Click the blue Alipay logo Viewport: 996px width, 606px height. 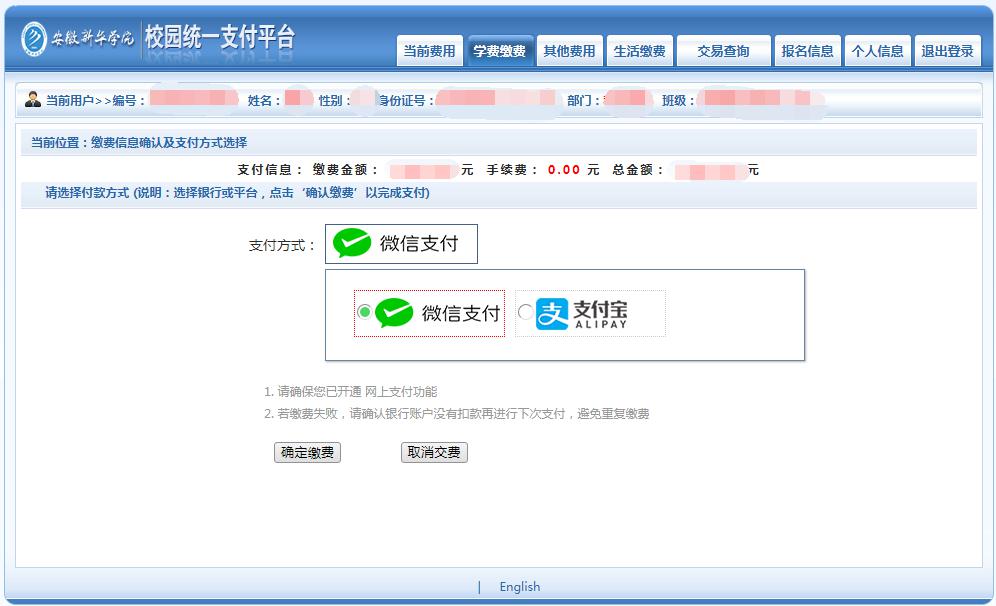tap(552, 314)
